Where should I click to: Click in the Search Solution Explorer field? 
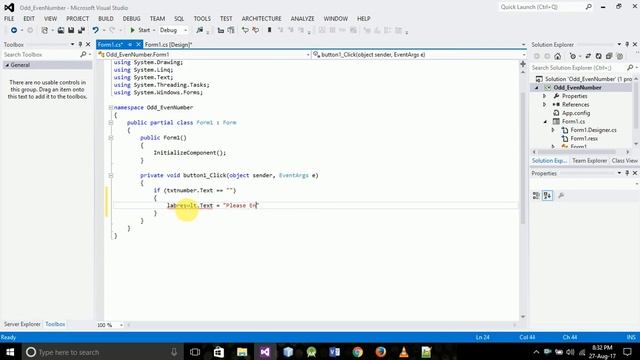(579, 68)
